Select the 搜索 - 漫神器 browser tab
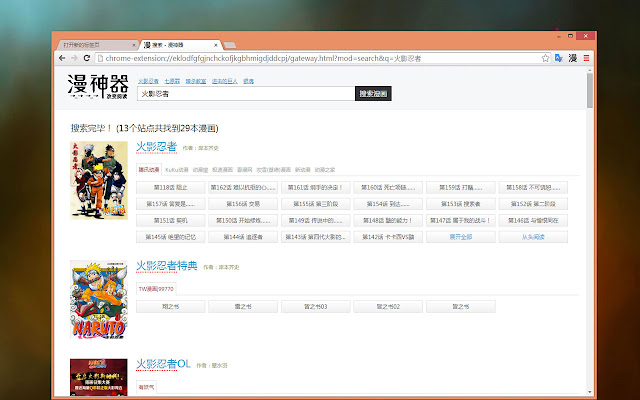This screenshot has width=640, height=400. point(180,45)
